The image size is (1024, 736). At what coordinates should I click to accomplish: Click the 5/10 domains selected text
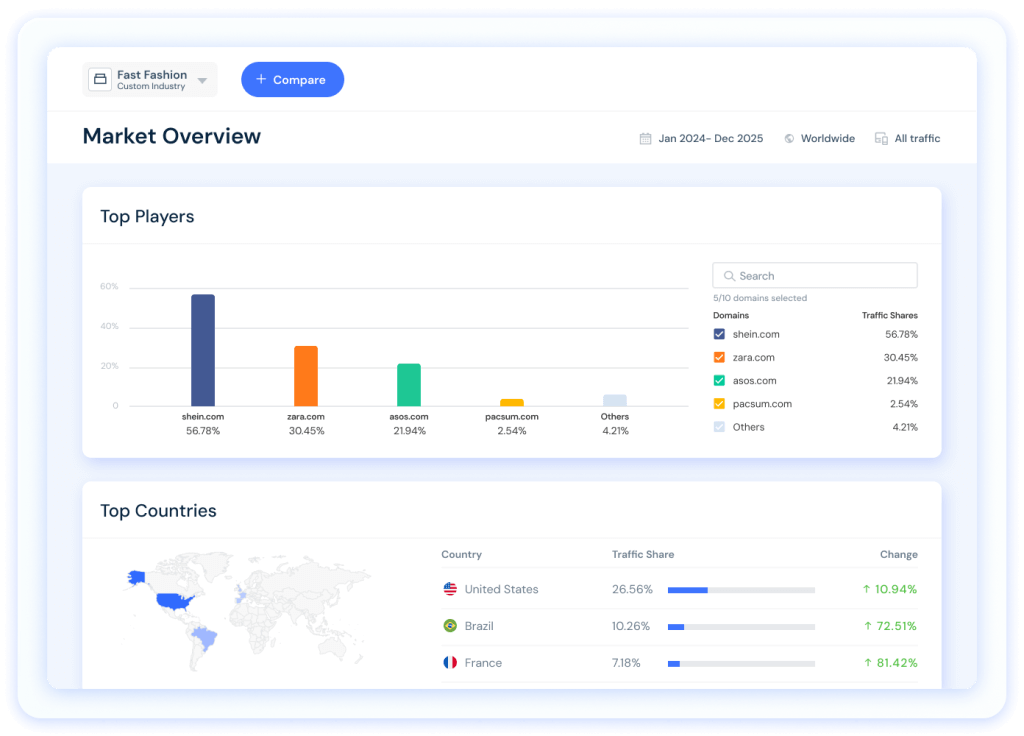[760, 298]
